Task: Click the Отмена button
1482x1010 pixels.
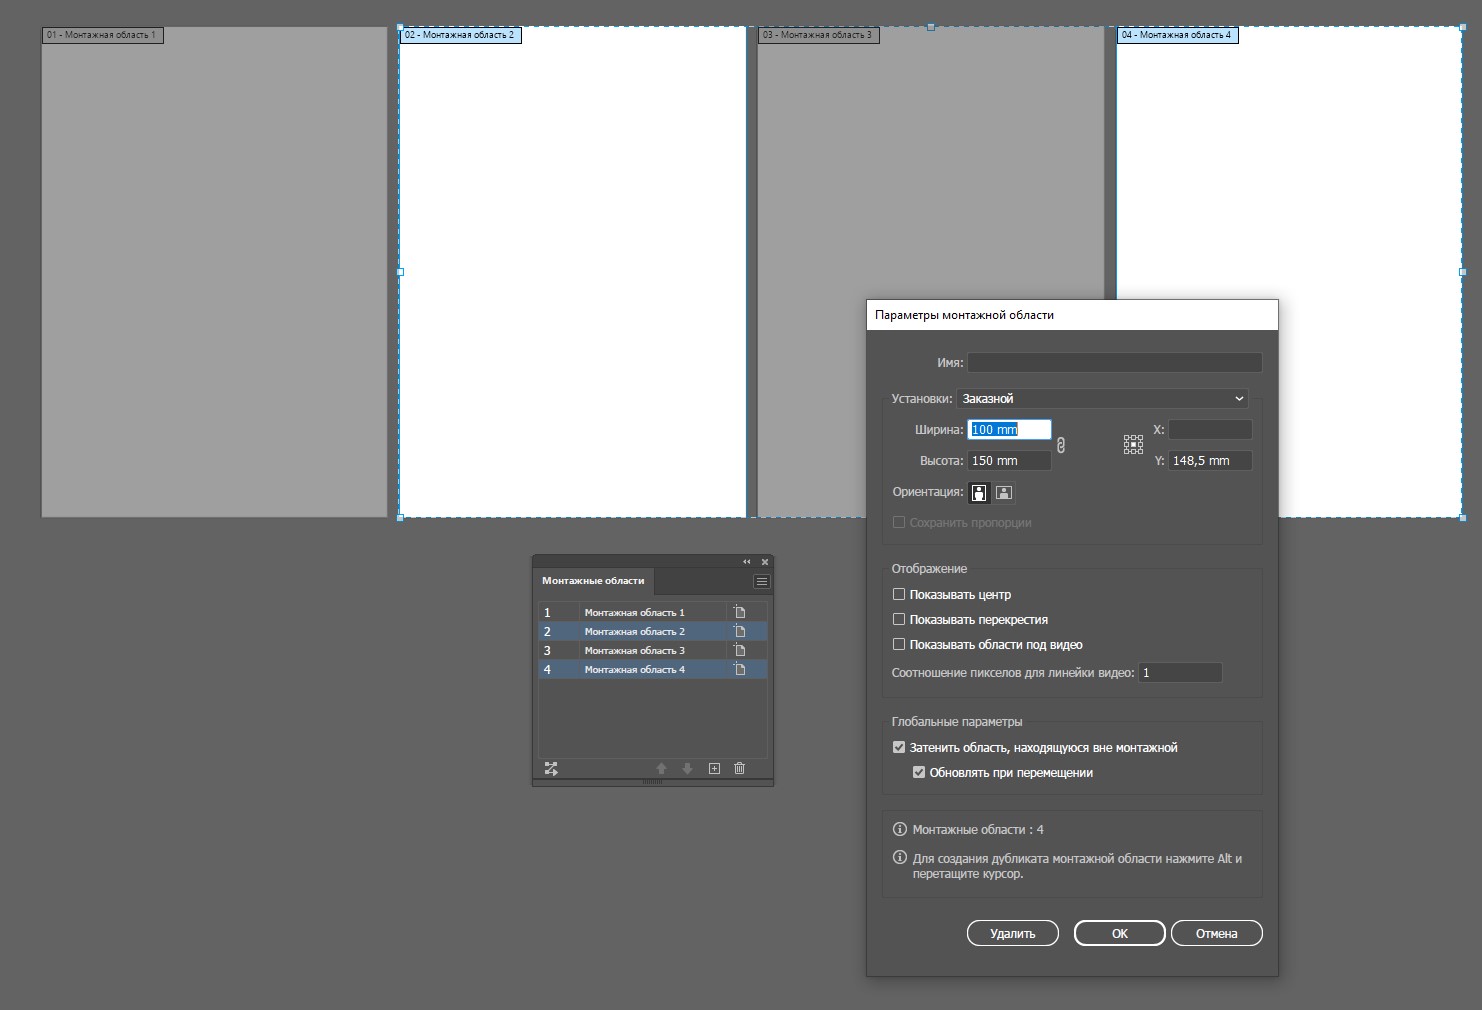Action: 1217,933
